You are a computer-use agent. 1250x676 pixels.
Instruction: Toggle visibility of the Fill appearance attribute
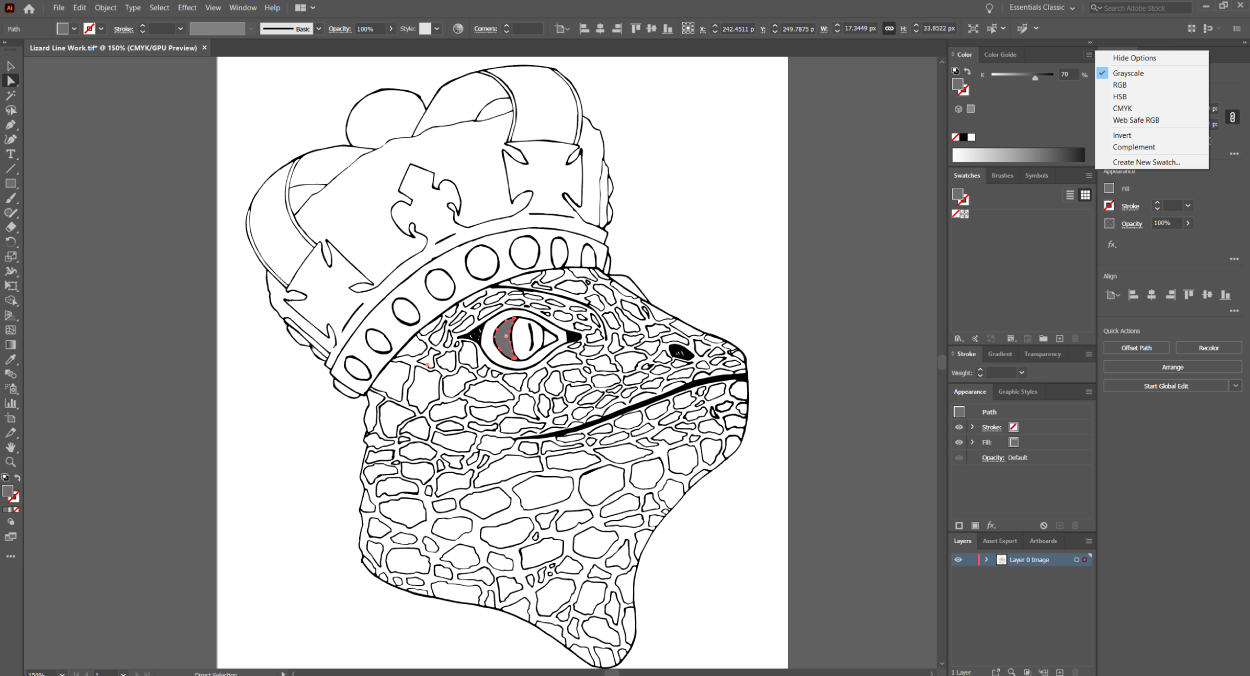click(x=959, y=442)
